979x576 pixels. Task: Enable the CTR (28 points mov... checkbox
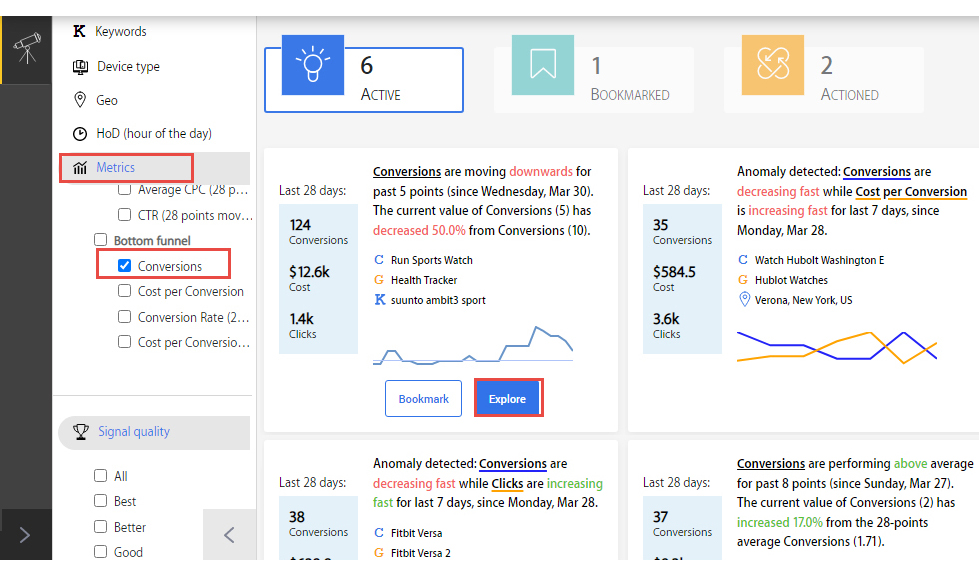[124, 215]
